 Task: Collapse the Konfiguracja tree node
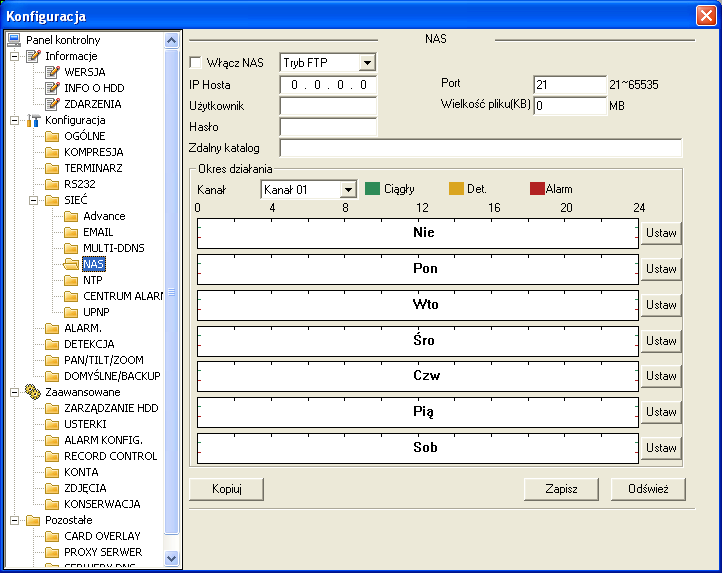[x=15, y=120]
